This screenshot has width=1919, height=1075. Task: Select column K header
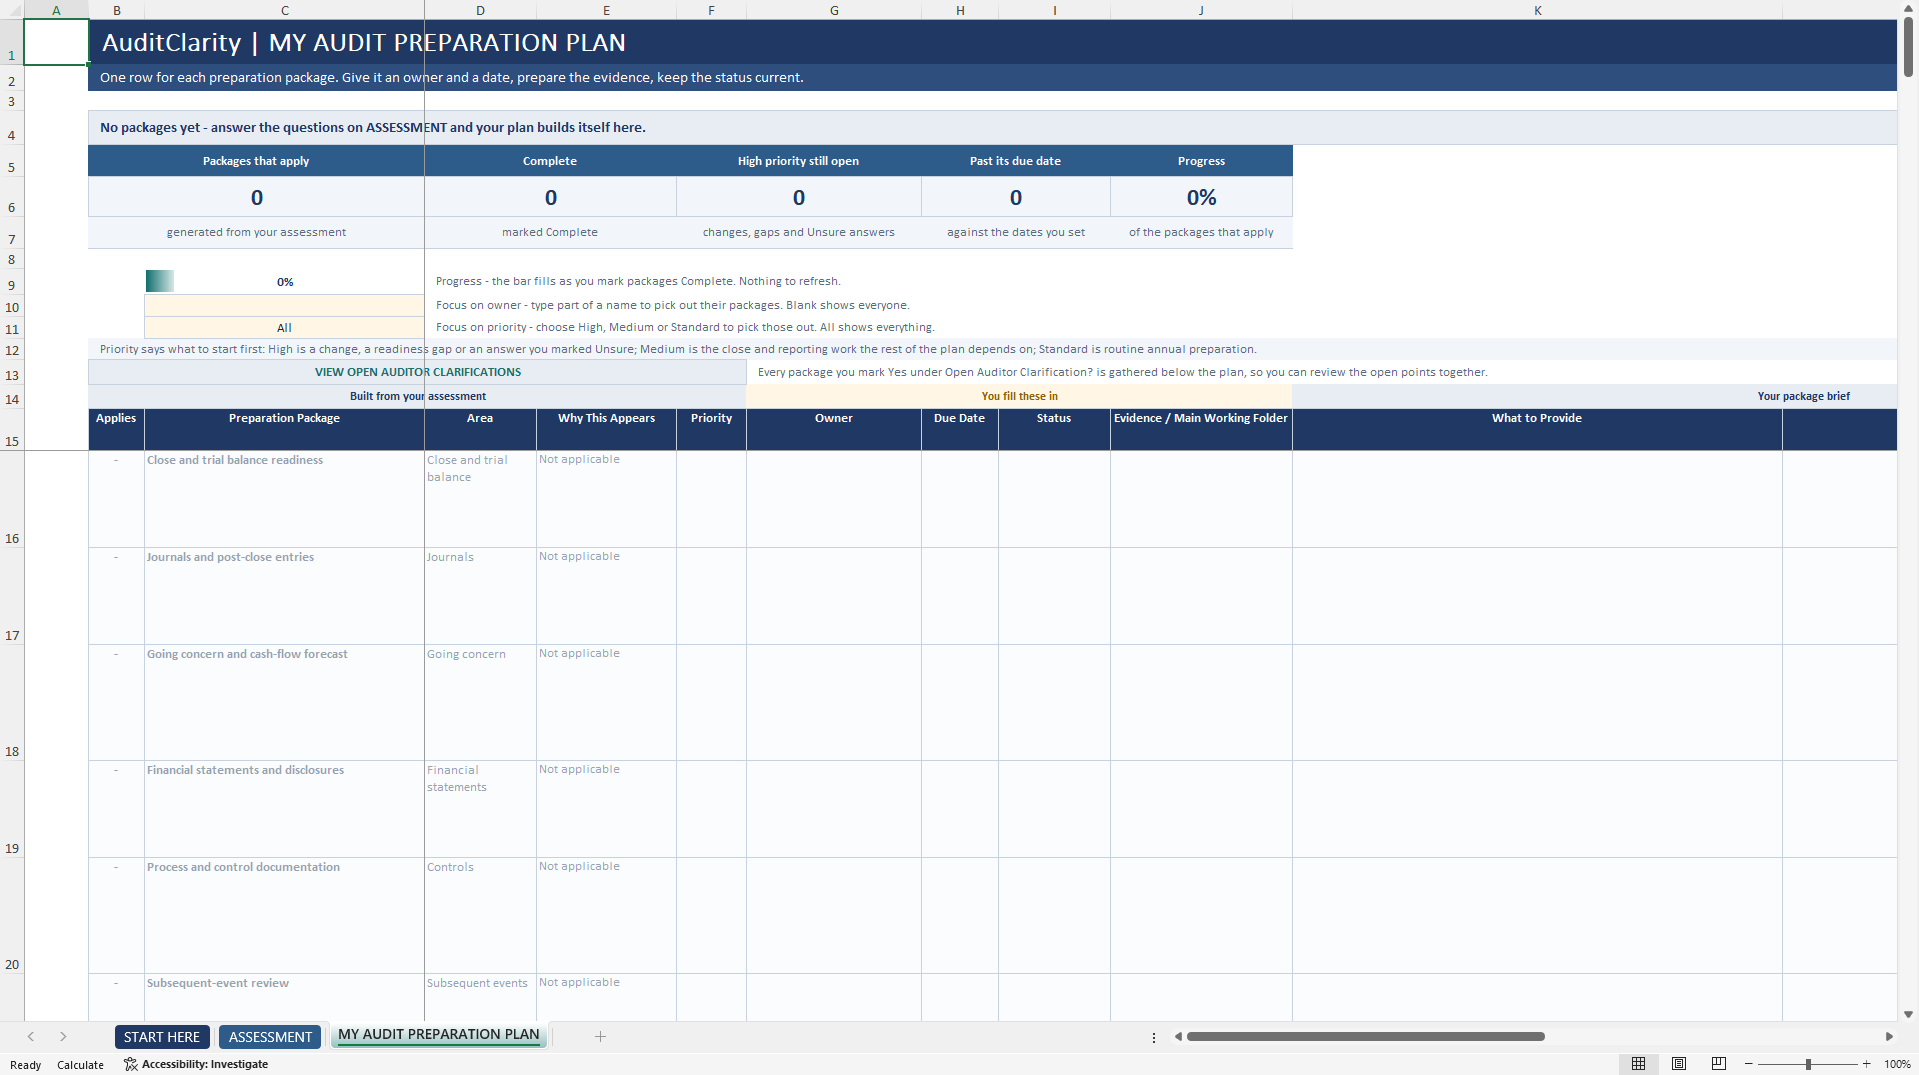[1537, 10]
